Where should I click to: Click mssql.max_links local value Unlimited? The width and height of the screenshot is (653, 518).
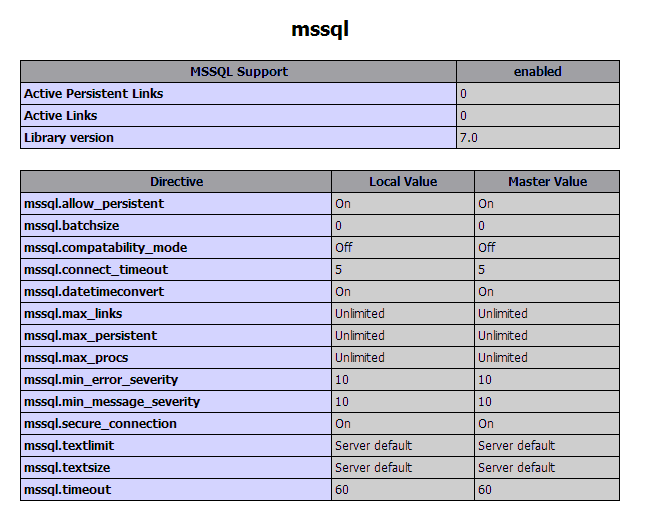point(360,314)
